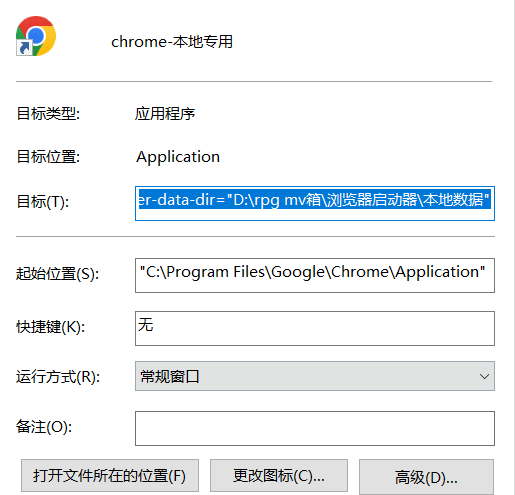Click the 目标位置: label
Image resolution: width=515 pixels, height=495 pixels.
click(48, 156)
